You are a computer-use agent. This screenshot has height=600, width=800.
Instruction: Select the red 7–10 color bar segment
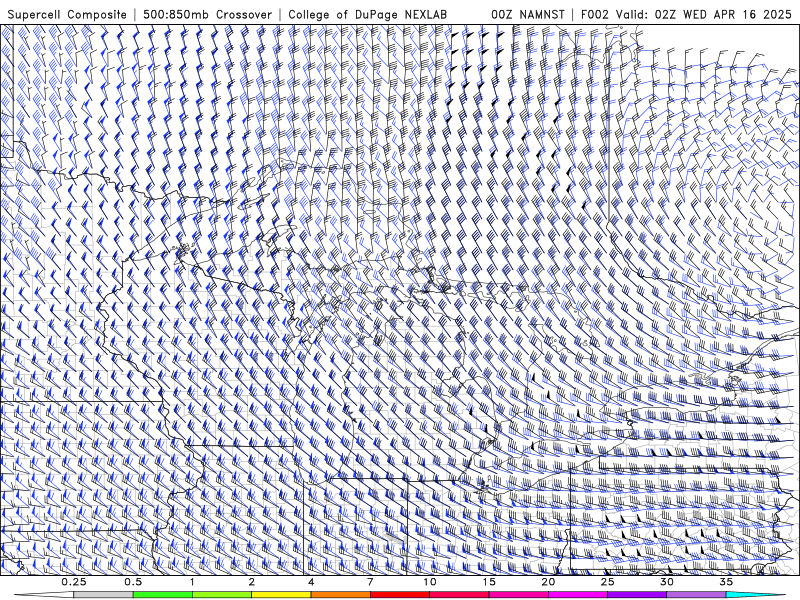pos(400,595)
